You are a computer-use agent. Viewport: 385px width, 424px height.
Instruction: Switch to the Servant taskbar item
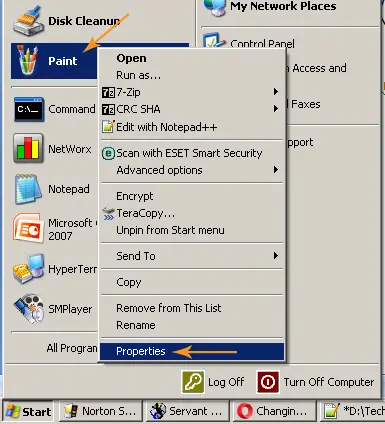point(187,411)
